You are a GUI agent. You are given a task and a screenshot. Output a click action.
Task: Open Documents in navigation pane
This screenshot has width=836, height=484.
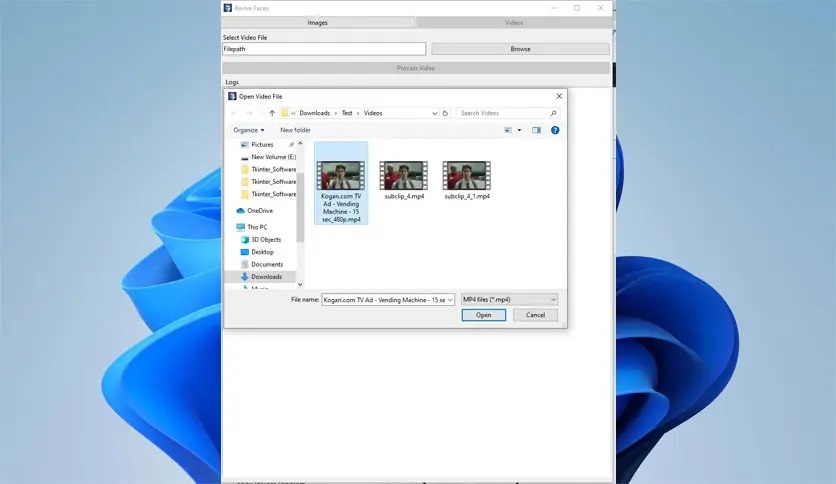267,264
